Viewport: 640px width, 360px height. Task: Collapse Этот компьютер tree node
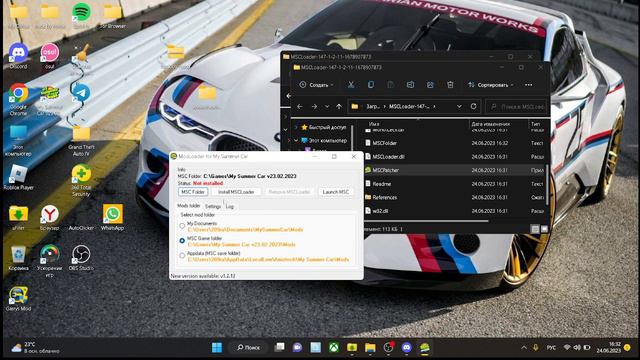(x=296, y=140)
